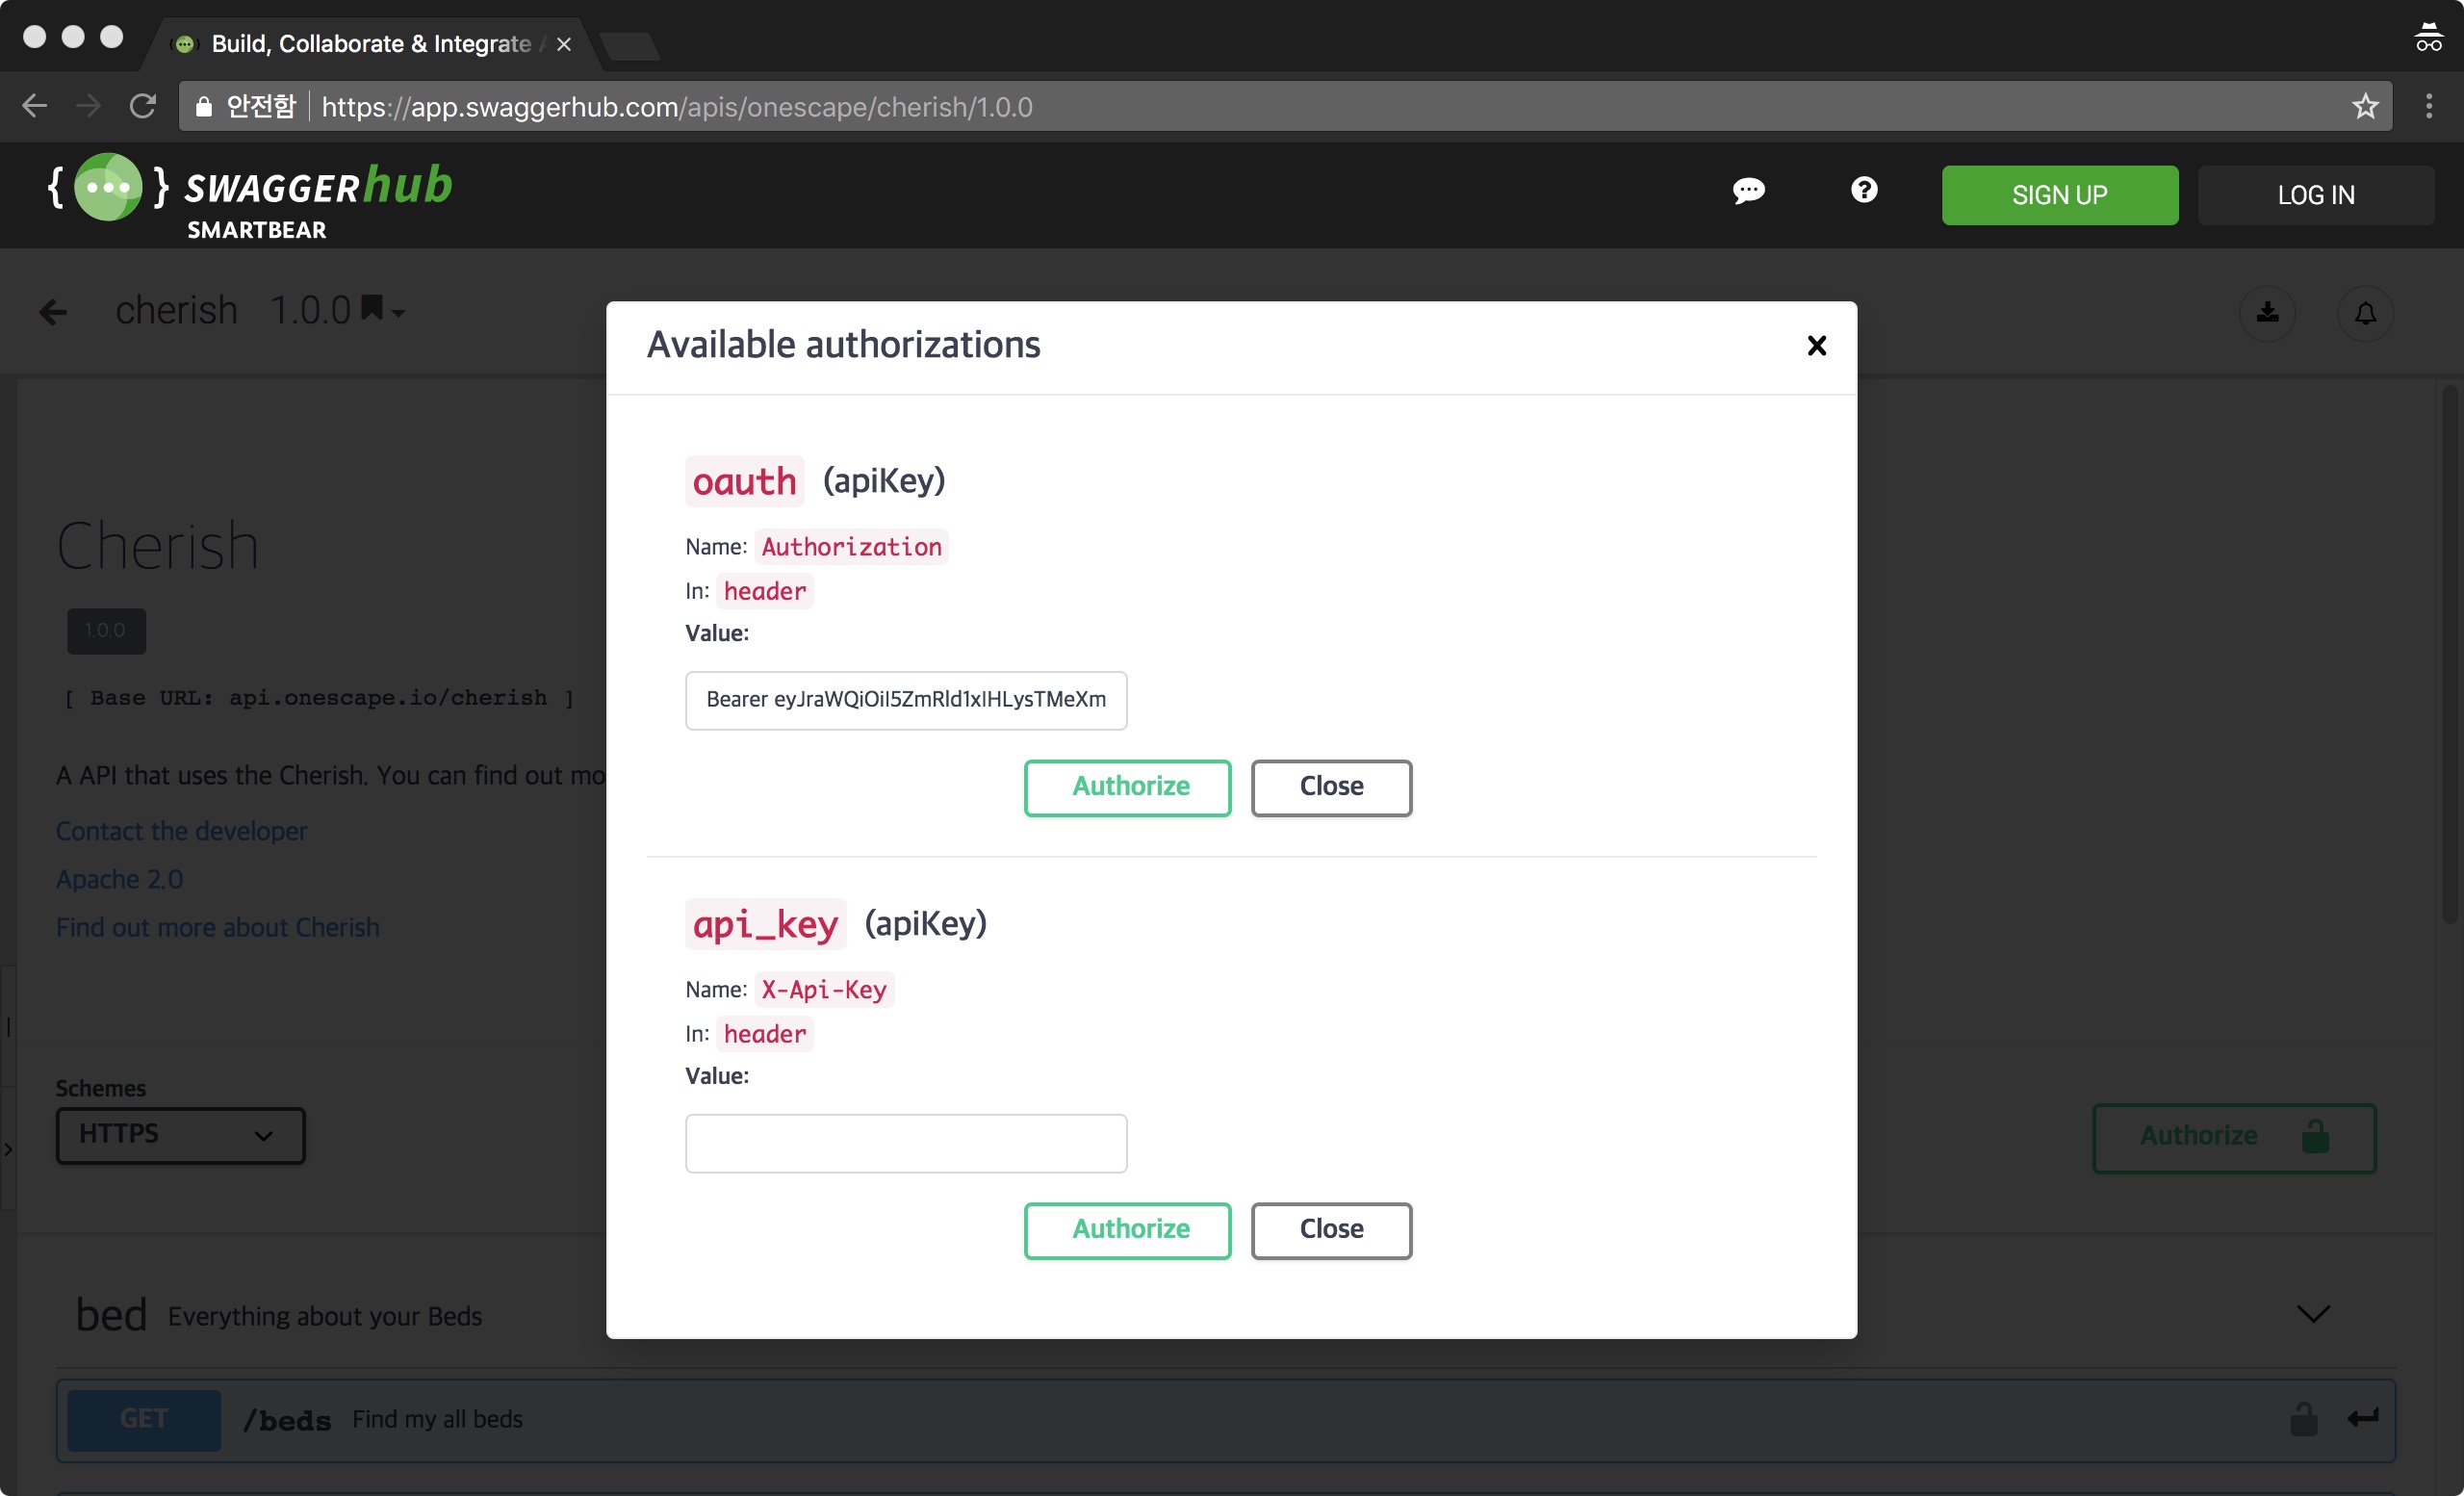The width and height of the screenshot is (2464, 1496).
Task: Click the Base URL api.onescape.io/cherish text
Action: (318, 698)
